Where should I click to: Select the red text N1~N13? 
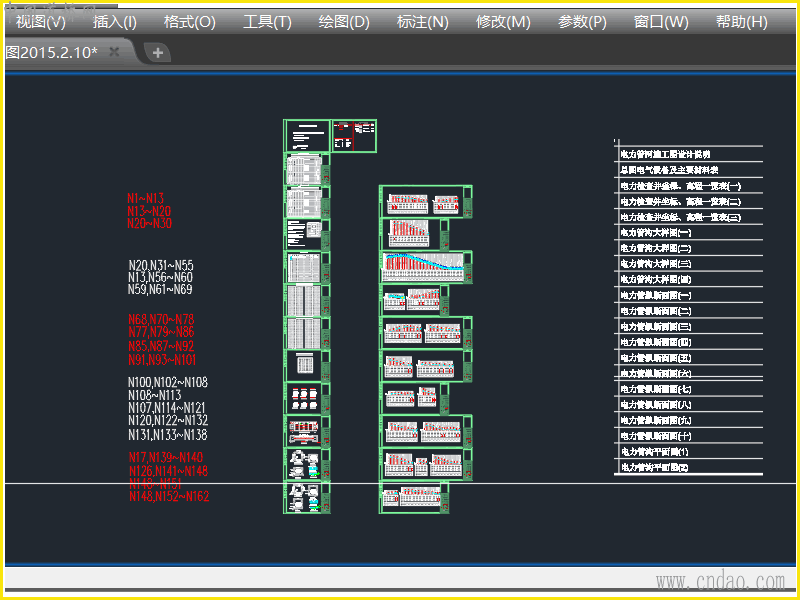point(145,198)
